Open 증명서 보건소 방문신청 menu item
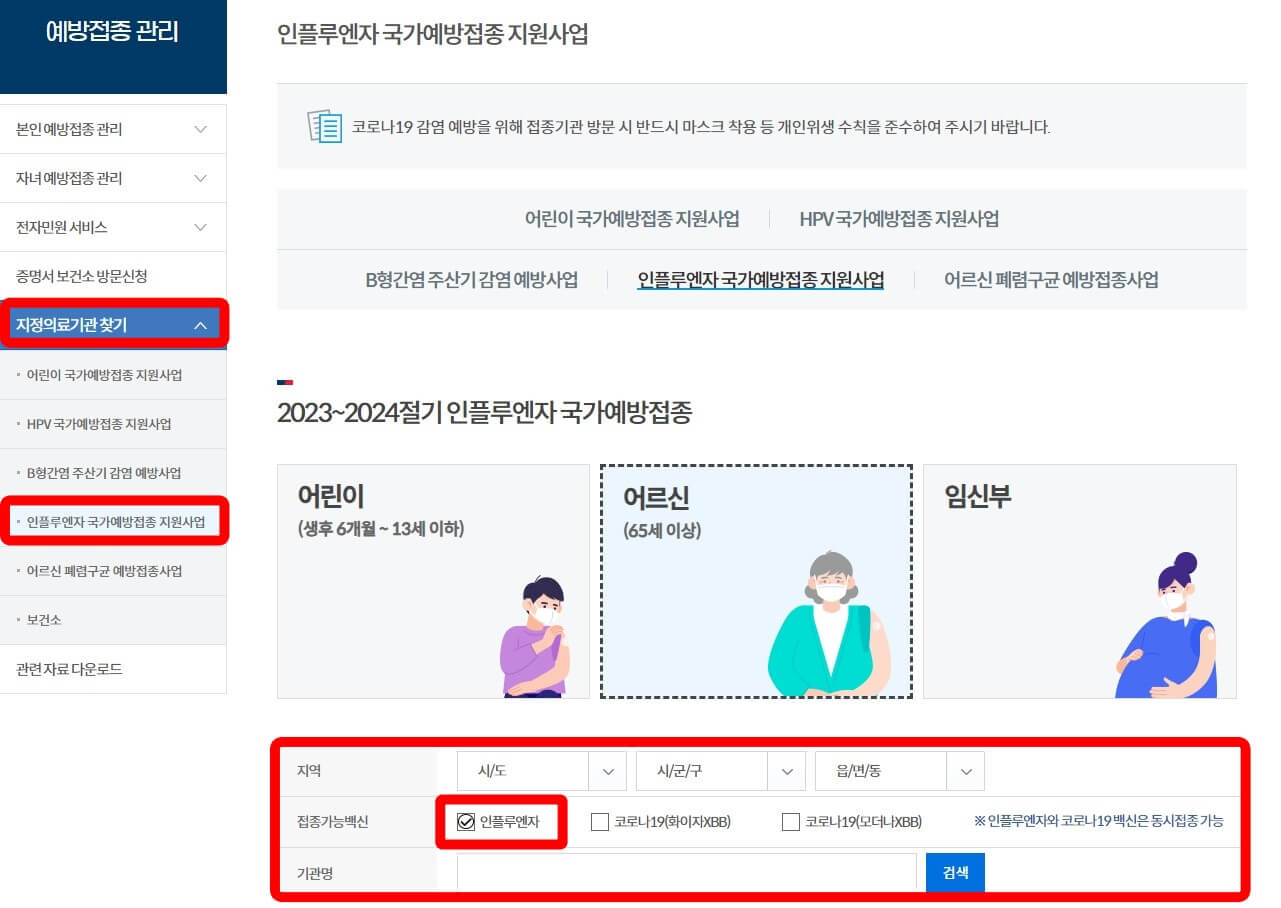This screenshot has height=908, width=1281. (x=113, y=276)
